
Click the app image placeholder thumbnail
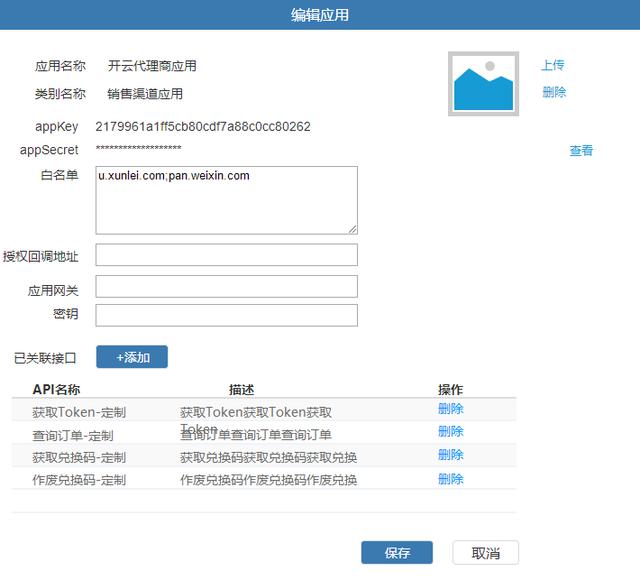483,84
